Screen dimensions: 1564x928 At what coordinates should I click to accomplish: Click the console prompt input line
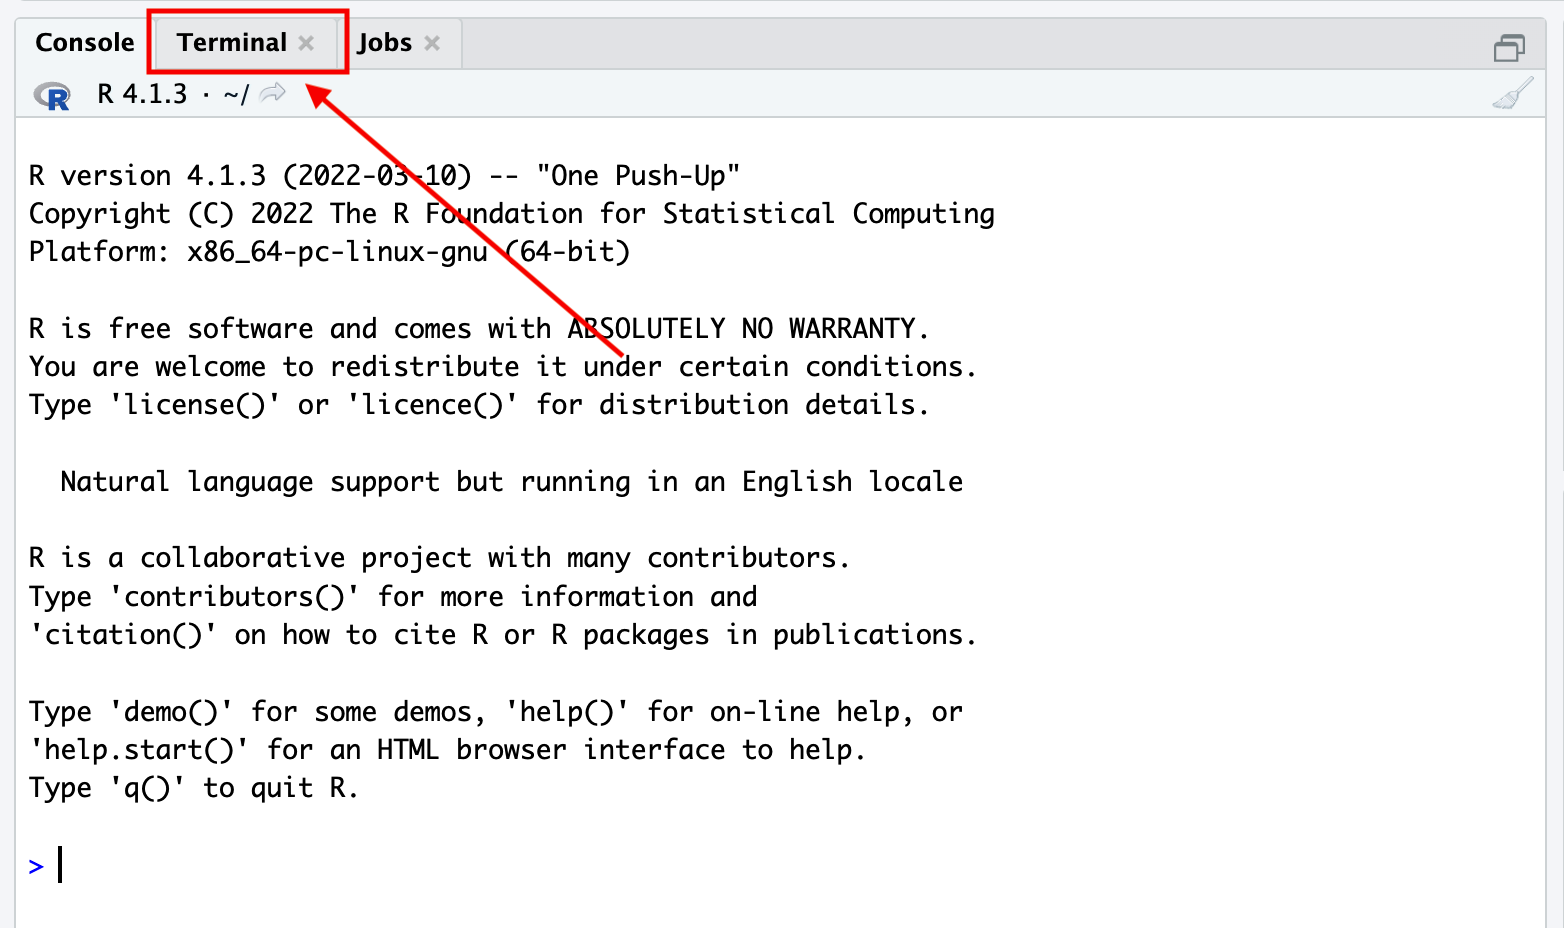click(x=780, y=865)
